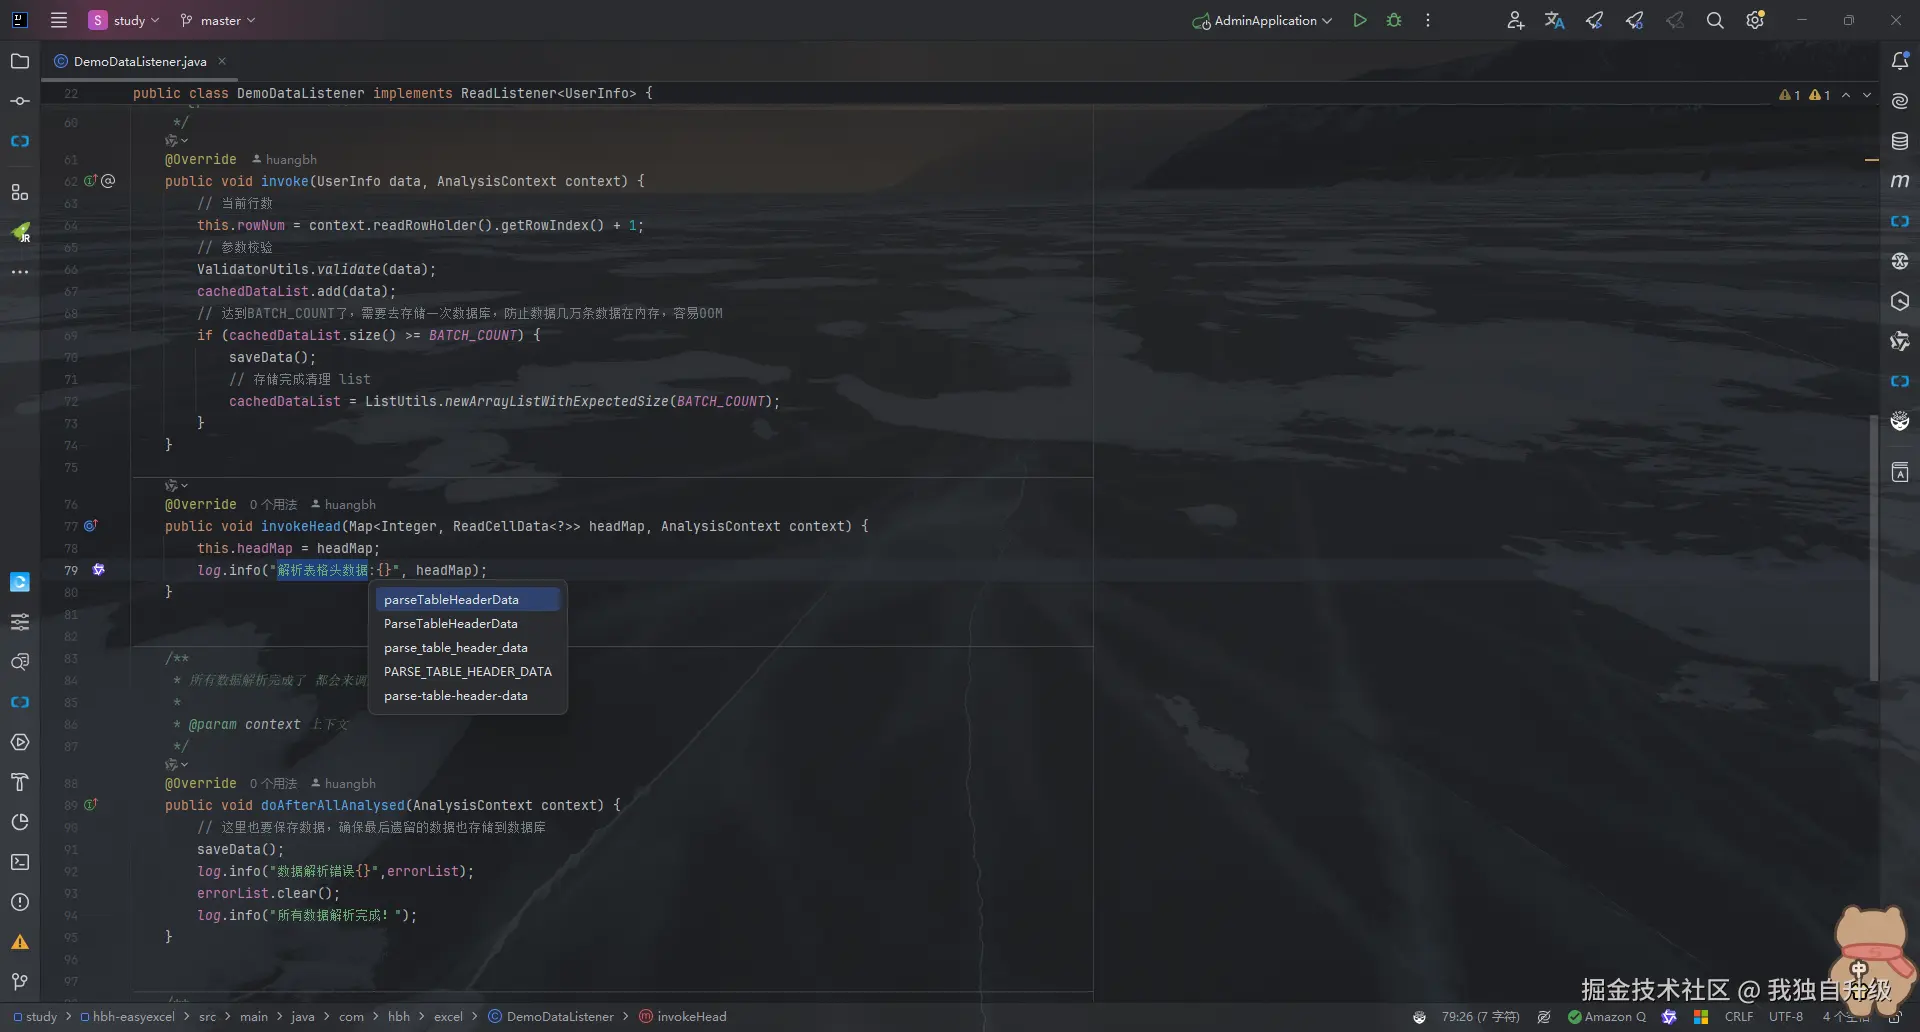Screen dimensions: 1920x1032
Task: Open the Notifications bell panel
Action: coord(1900,61)
